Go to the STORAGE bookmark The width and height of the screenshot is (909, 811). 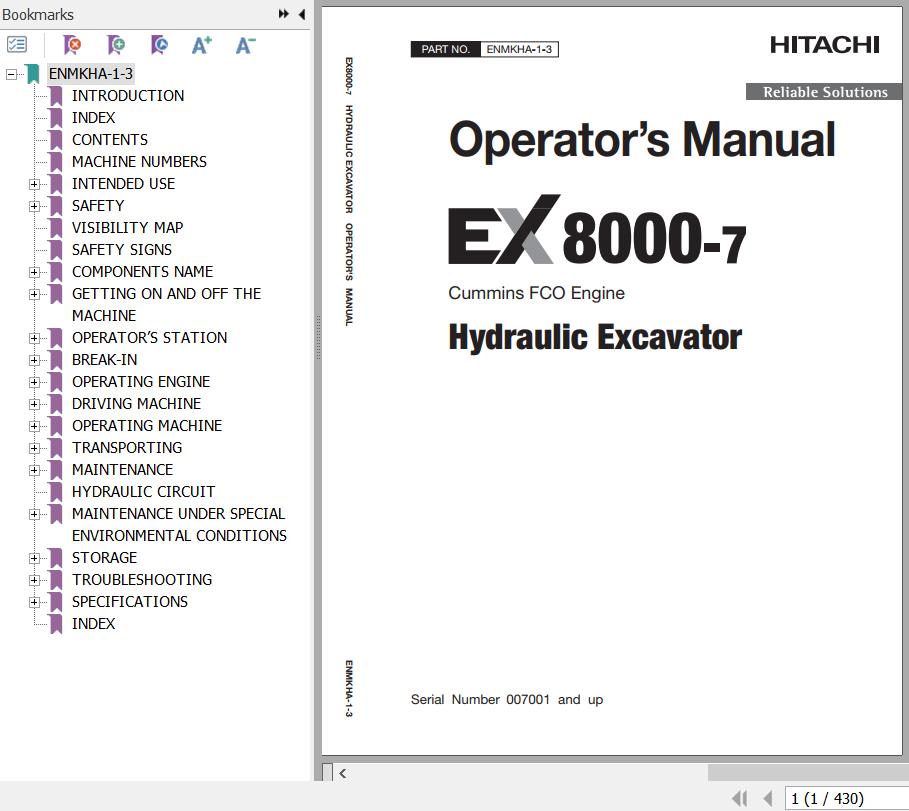click(x=104, y=558)
